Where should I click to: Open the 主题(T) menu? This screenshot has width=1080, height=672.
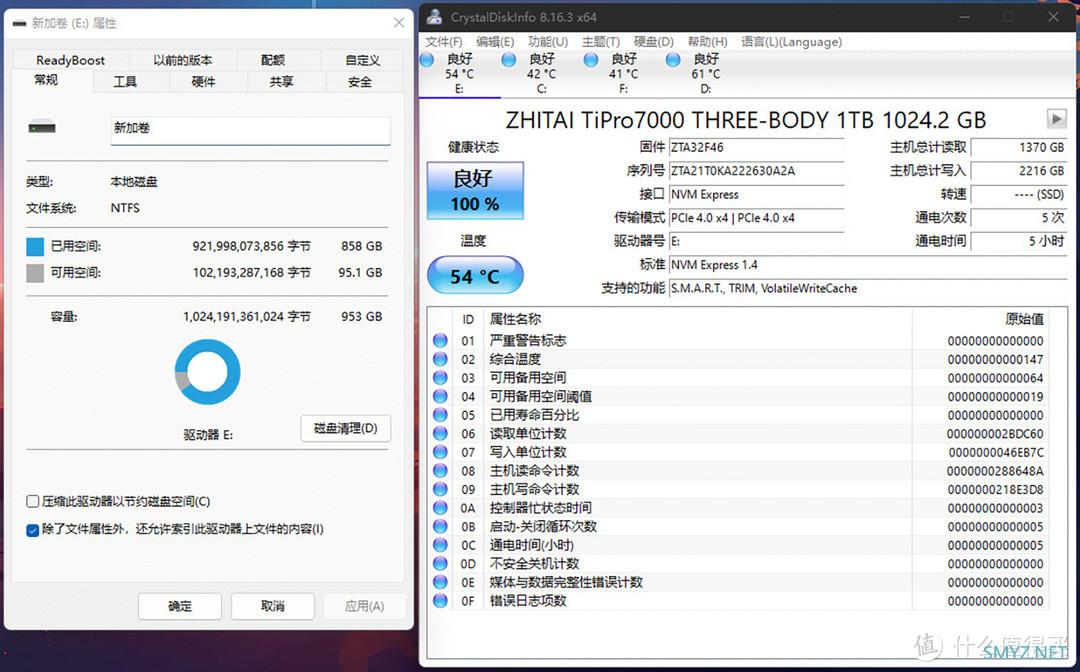click(600, 41)
